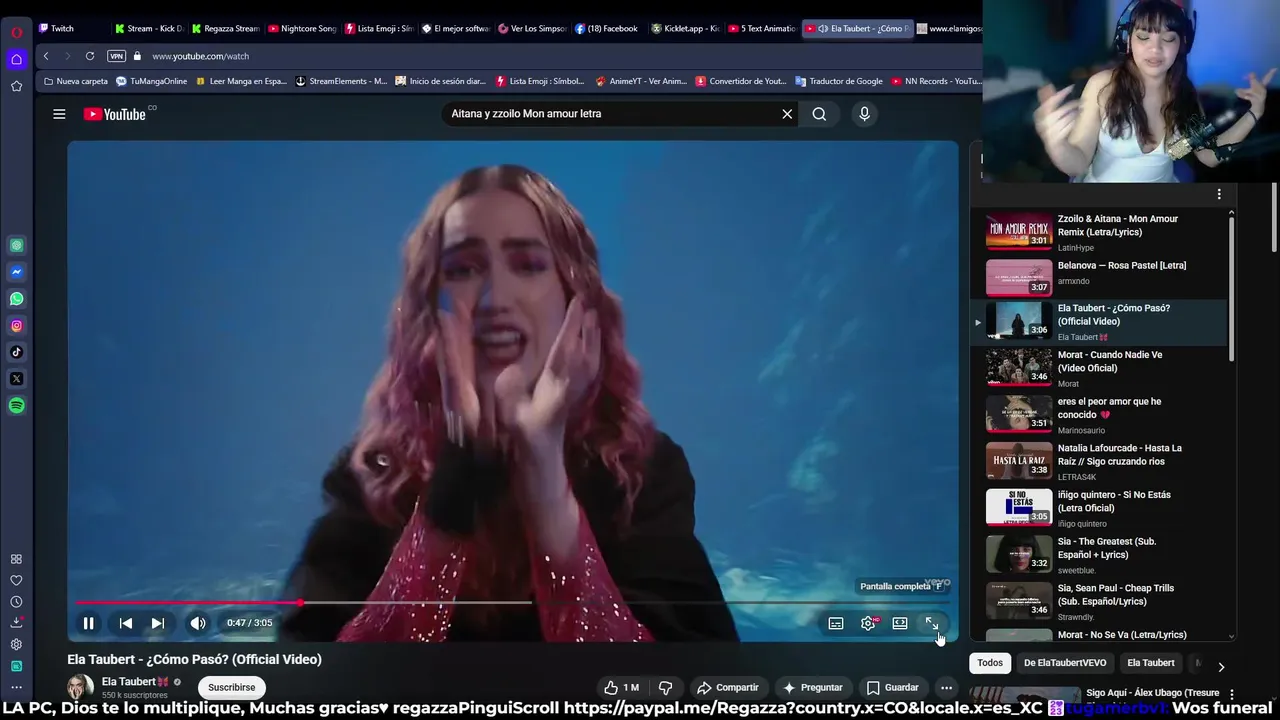Open TuMangaOnline bookmark
Image resolution: width=1280 pixels, height=720 pixels.
tap(152, 81)
